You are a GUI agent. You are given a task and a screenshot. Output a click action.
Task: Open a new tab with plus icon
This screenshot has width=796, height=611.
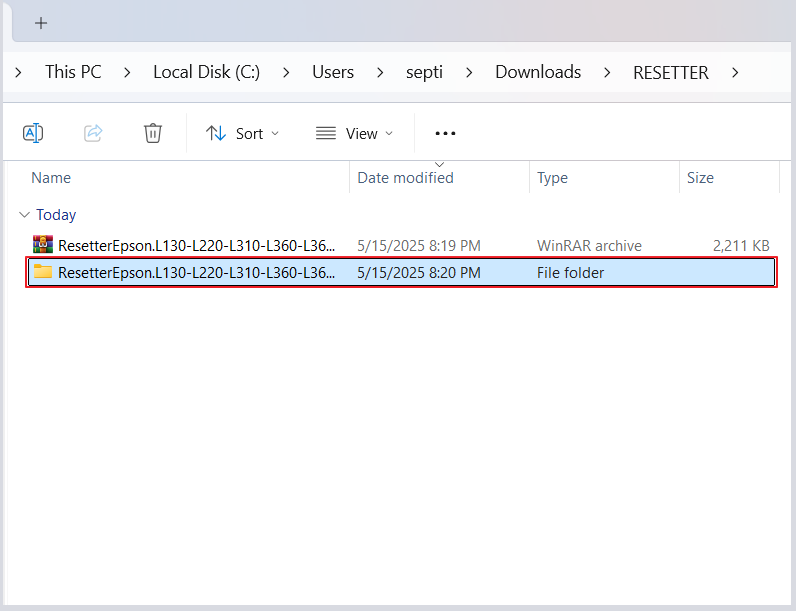coord(41,23)
